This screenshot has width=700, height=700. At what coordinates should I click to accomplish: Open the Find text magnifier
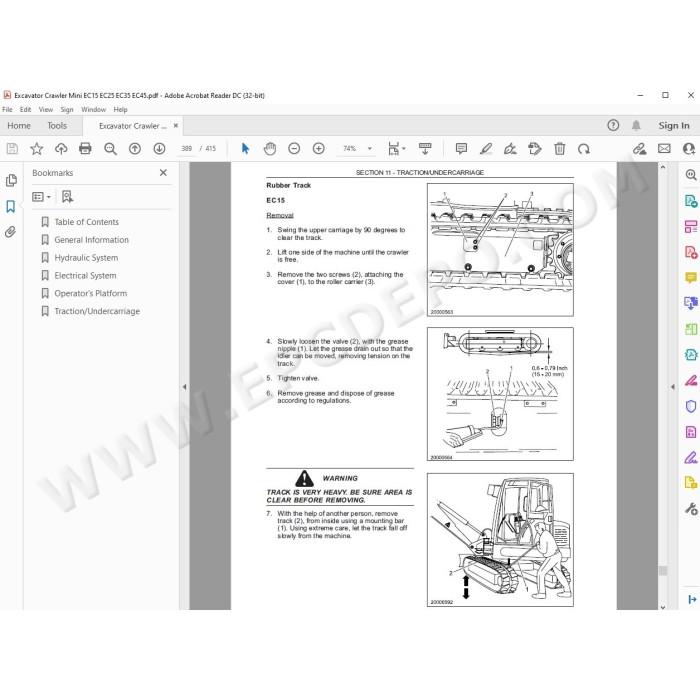tap(110, 149)
